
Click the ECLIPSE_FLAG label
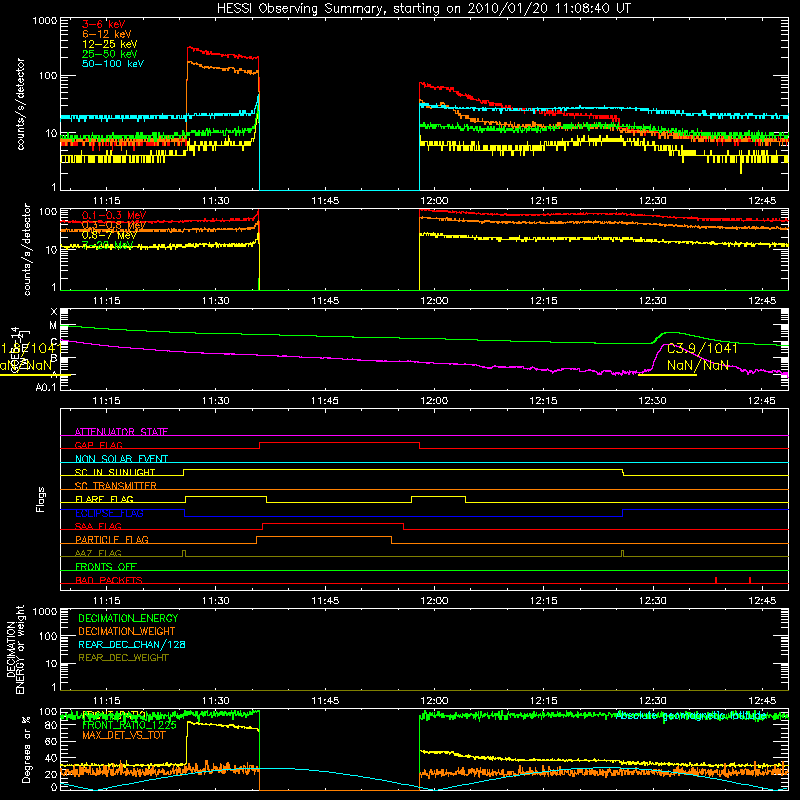109,513
